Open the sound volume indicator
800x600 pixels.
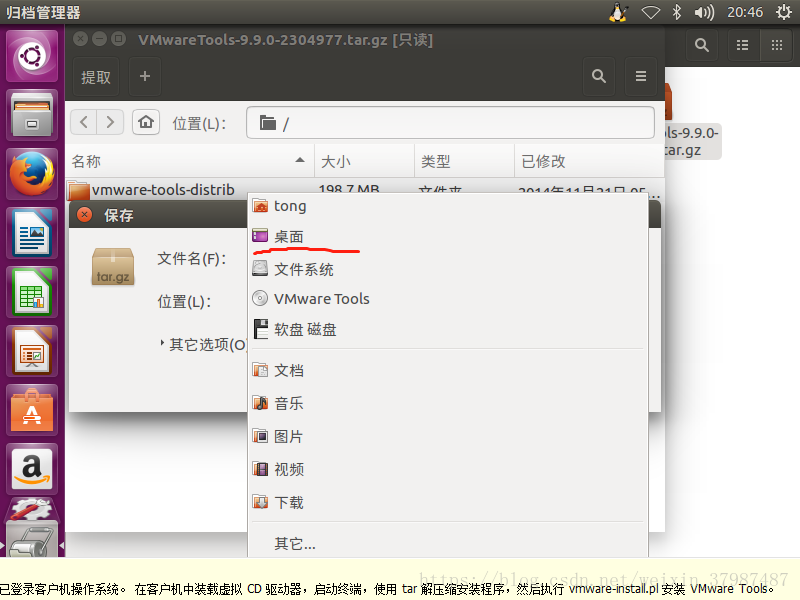point(704,12)
